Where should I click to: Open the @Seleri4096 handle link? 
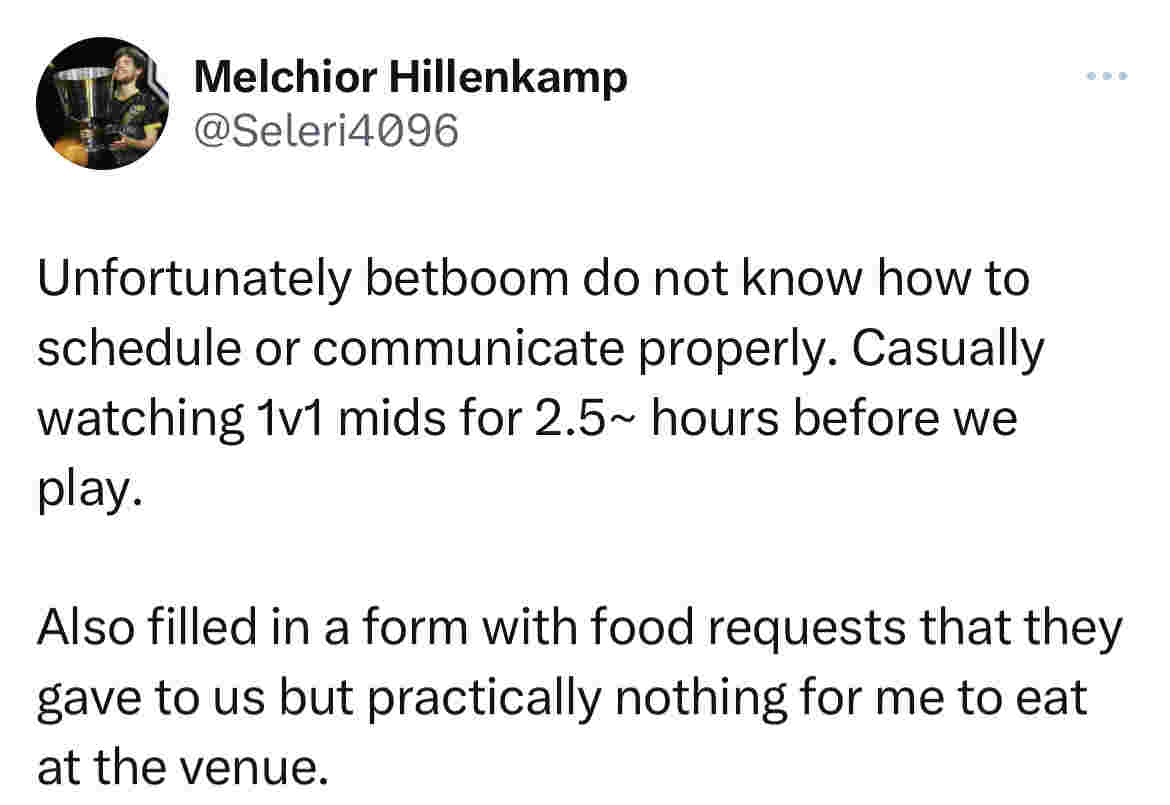point(326,131)
